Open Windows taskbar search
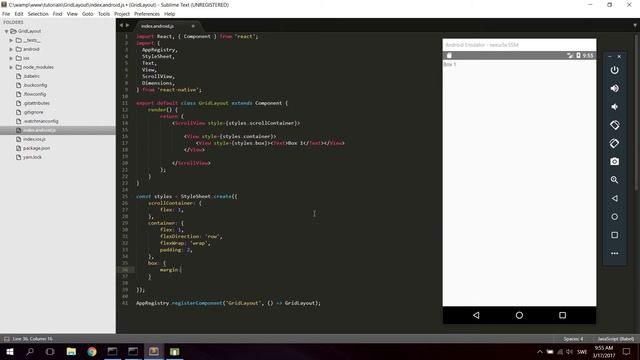The height and width of the screenshot is (360, 640). [30, 351]
